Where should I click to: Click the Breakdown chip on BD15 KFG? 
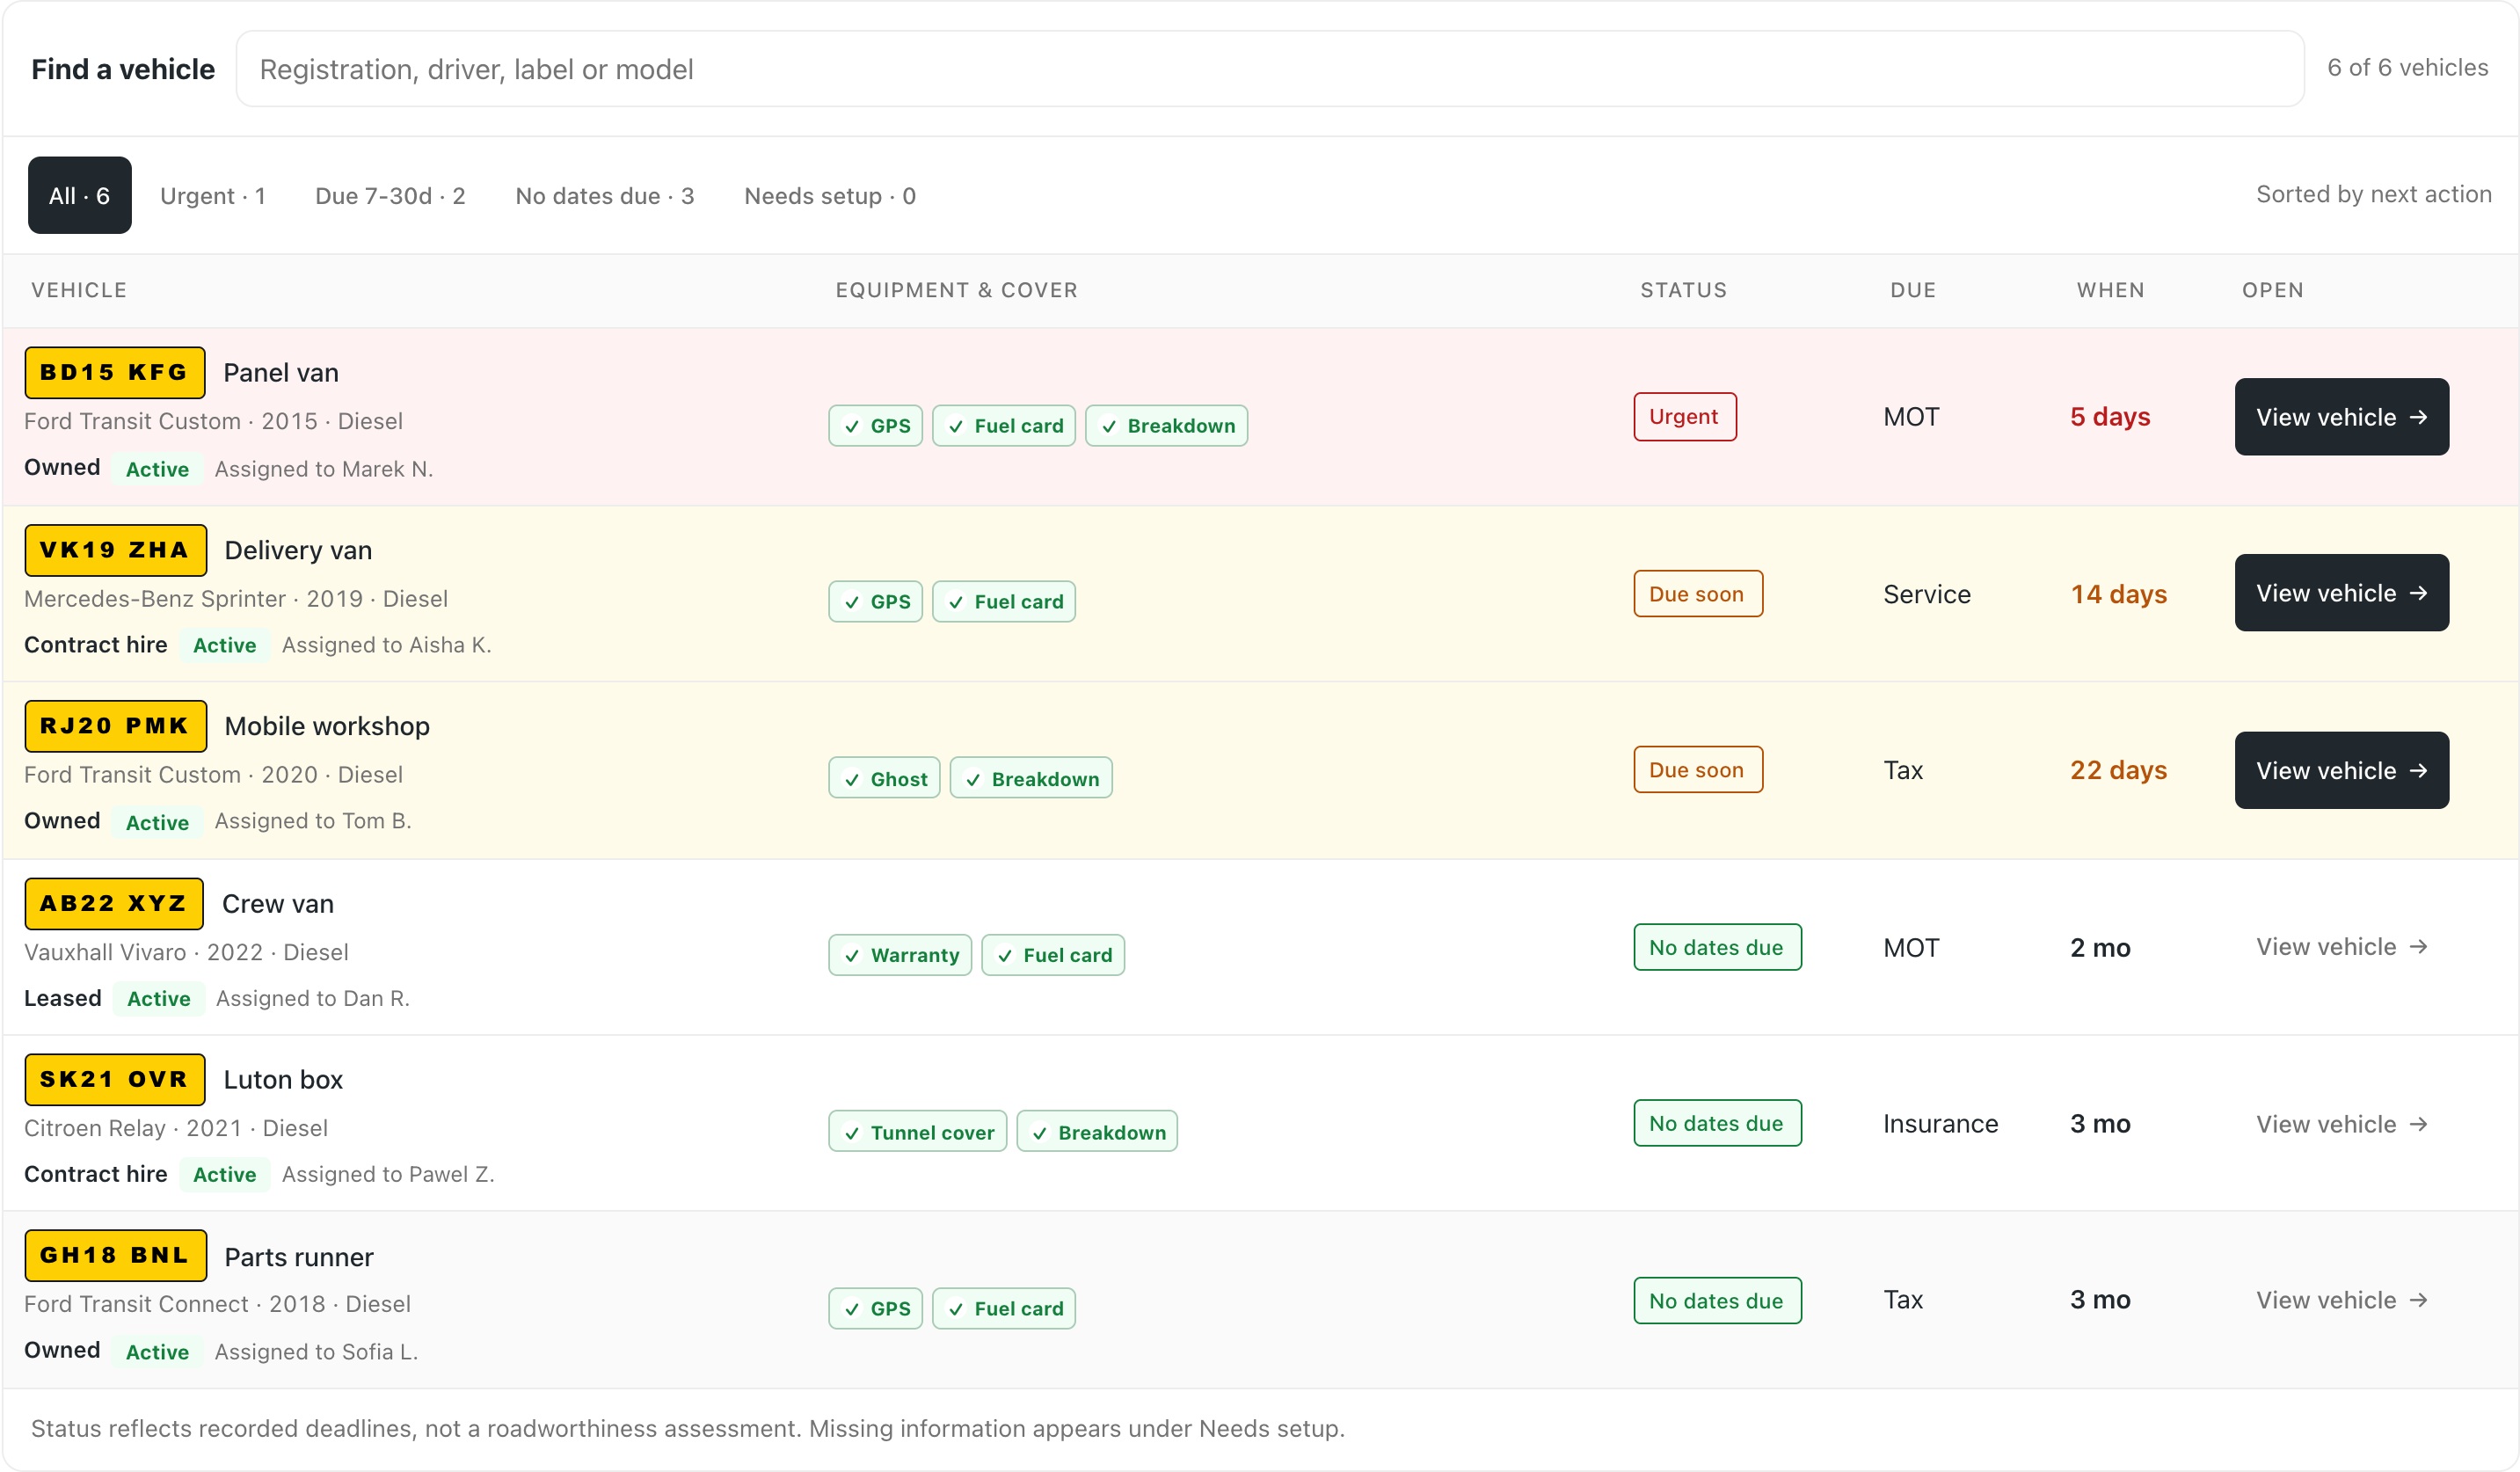click(1166, 426)
